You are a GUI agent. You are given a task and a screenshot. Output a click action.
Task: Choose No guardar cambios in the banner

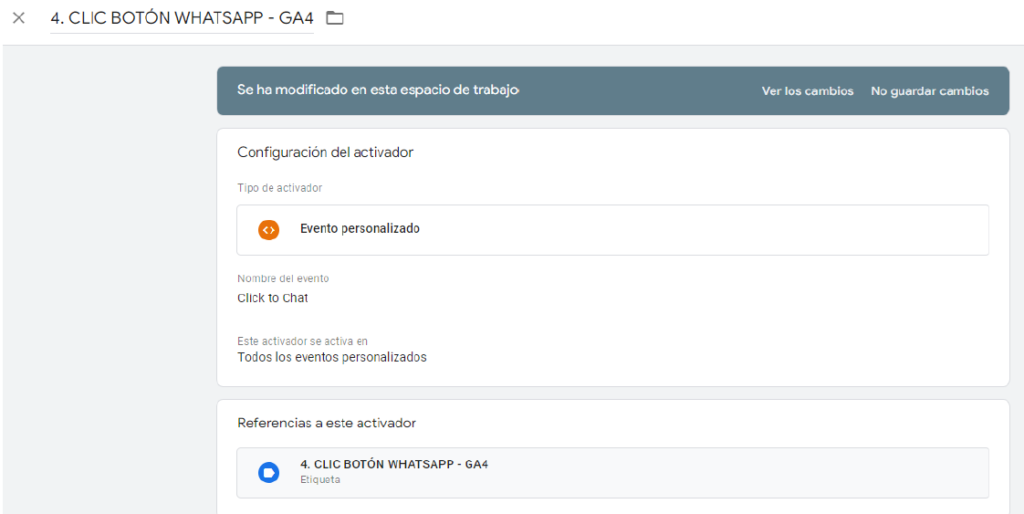point(930,91)
